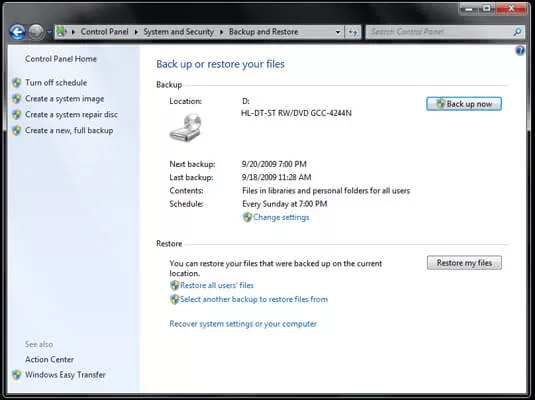Click the blue Back arrow button
This screenshot has width=535, height=400.
[17, 32]
